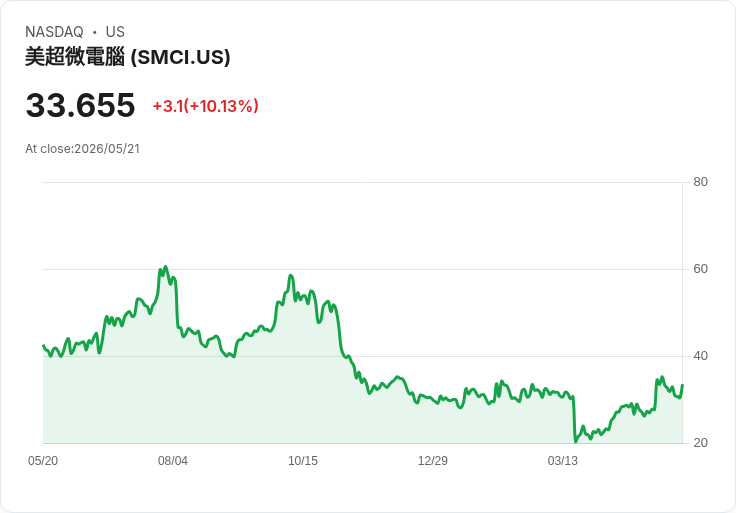This screenshot has height=513, width=736.
Task: Select the stock title 美超微電腦 (SMCI.US)
Action: [128, 57]
